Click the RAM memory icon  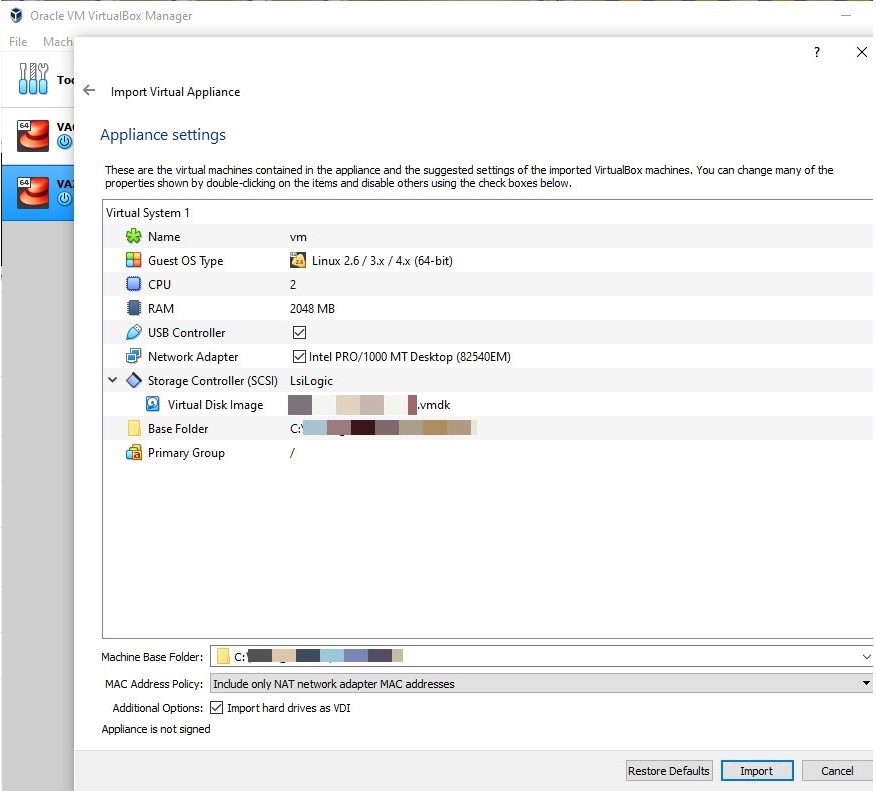pyautogui.click(x=134, y=309)
